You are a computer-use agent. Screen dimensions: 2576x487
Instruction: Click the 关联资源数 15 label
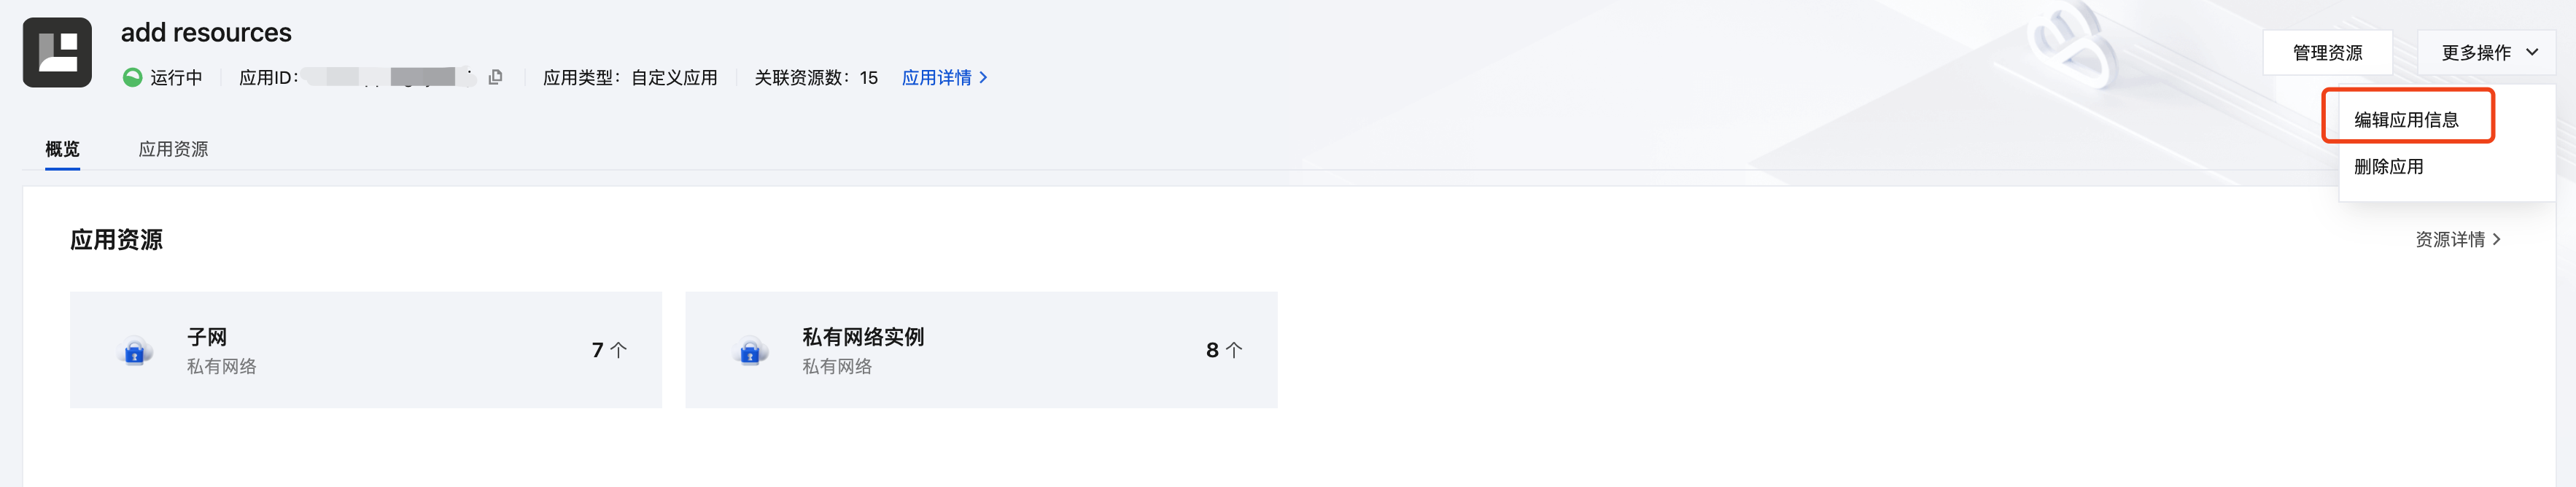tap(815, 77)
